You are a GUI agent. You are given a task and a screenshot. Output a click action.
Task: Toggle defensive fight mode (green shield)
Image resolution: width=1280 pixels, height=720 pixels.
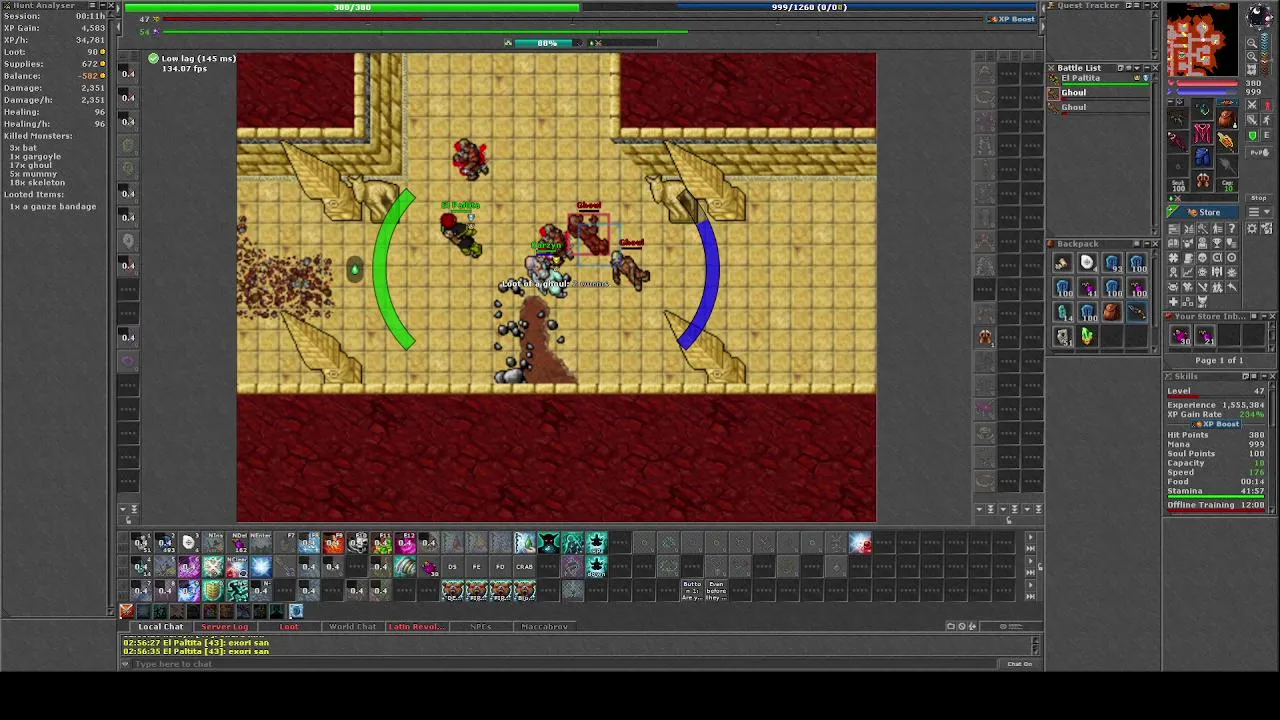[x=1252, y=135]
